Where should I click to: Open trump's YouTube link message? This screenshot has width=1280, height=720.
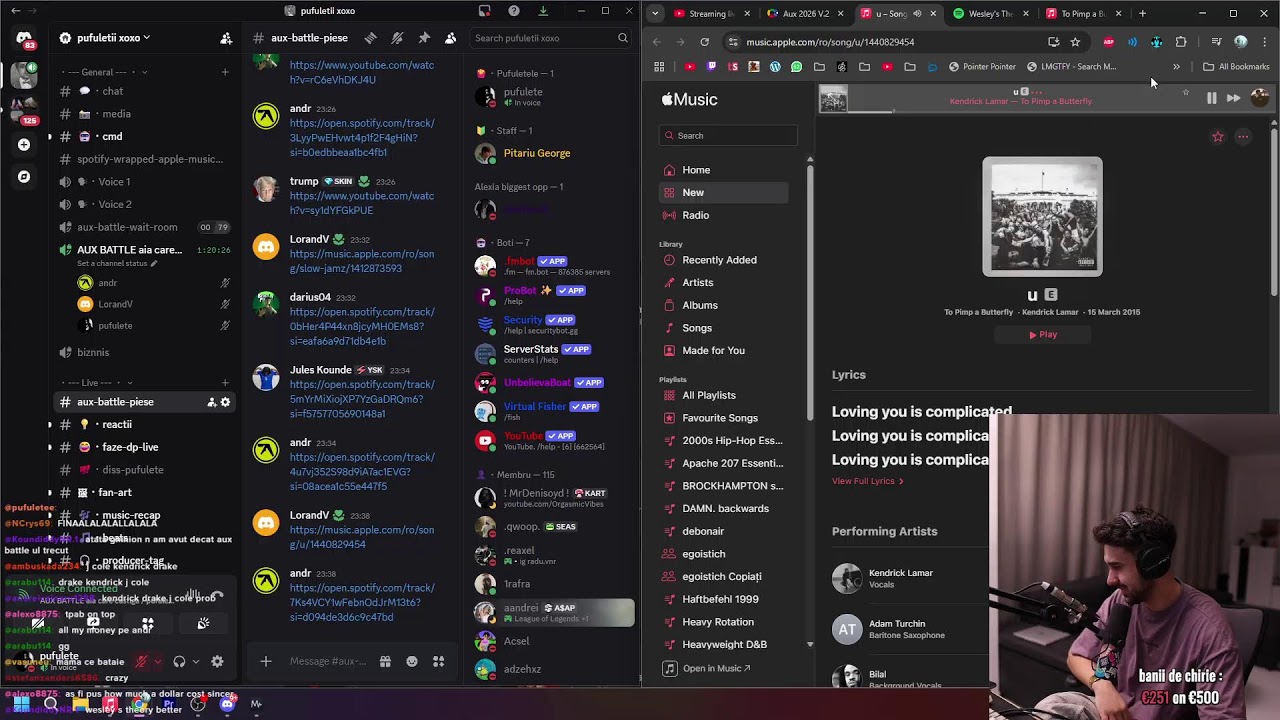(x=362, y=203)
